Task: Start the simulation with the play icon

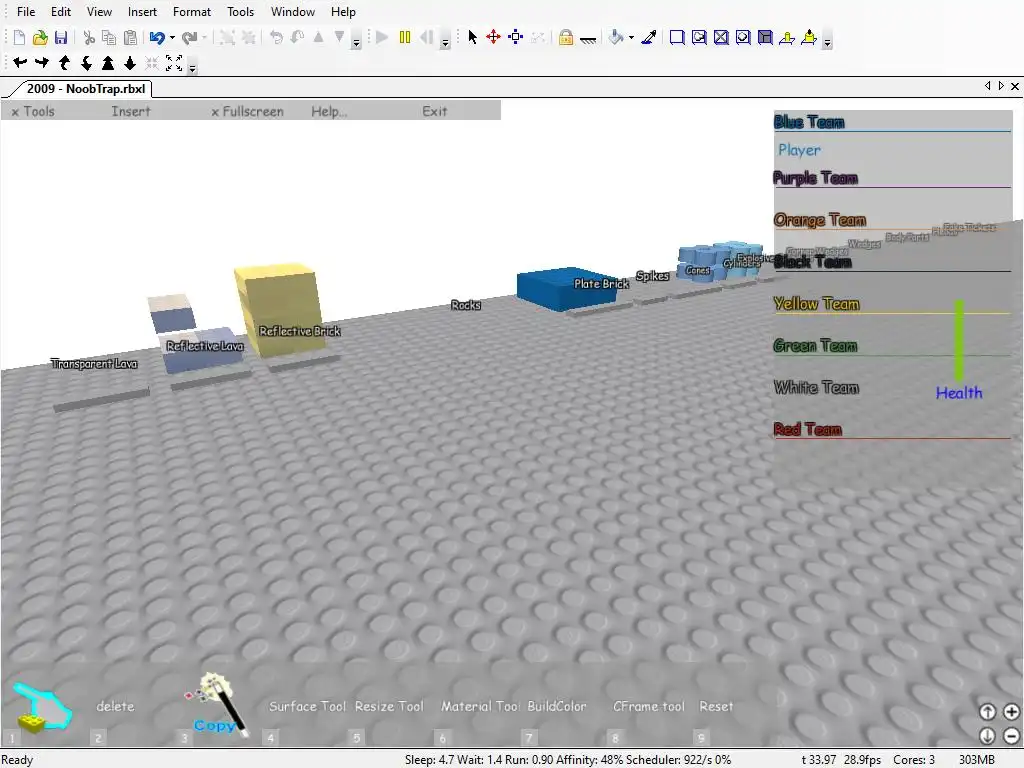Action: [383, 37]
